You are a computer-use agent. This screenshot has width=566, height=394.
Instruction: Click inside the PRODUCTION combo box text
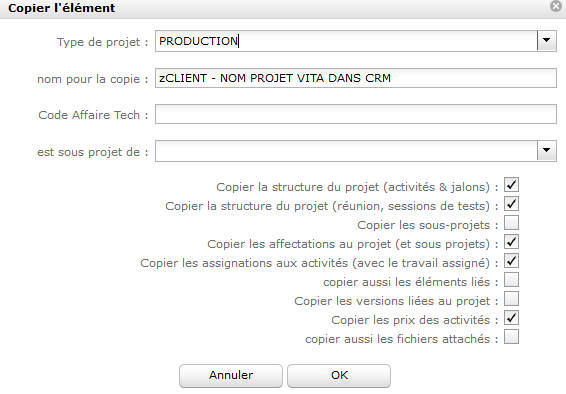pos(346,41)
